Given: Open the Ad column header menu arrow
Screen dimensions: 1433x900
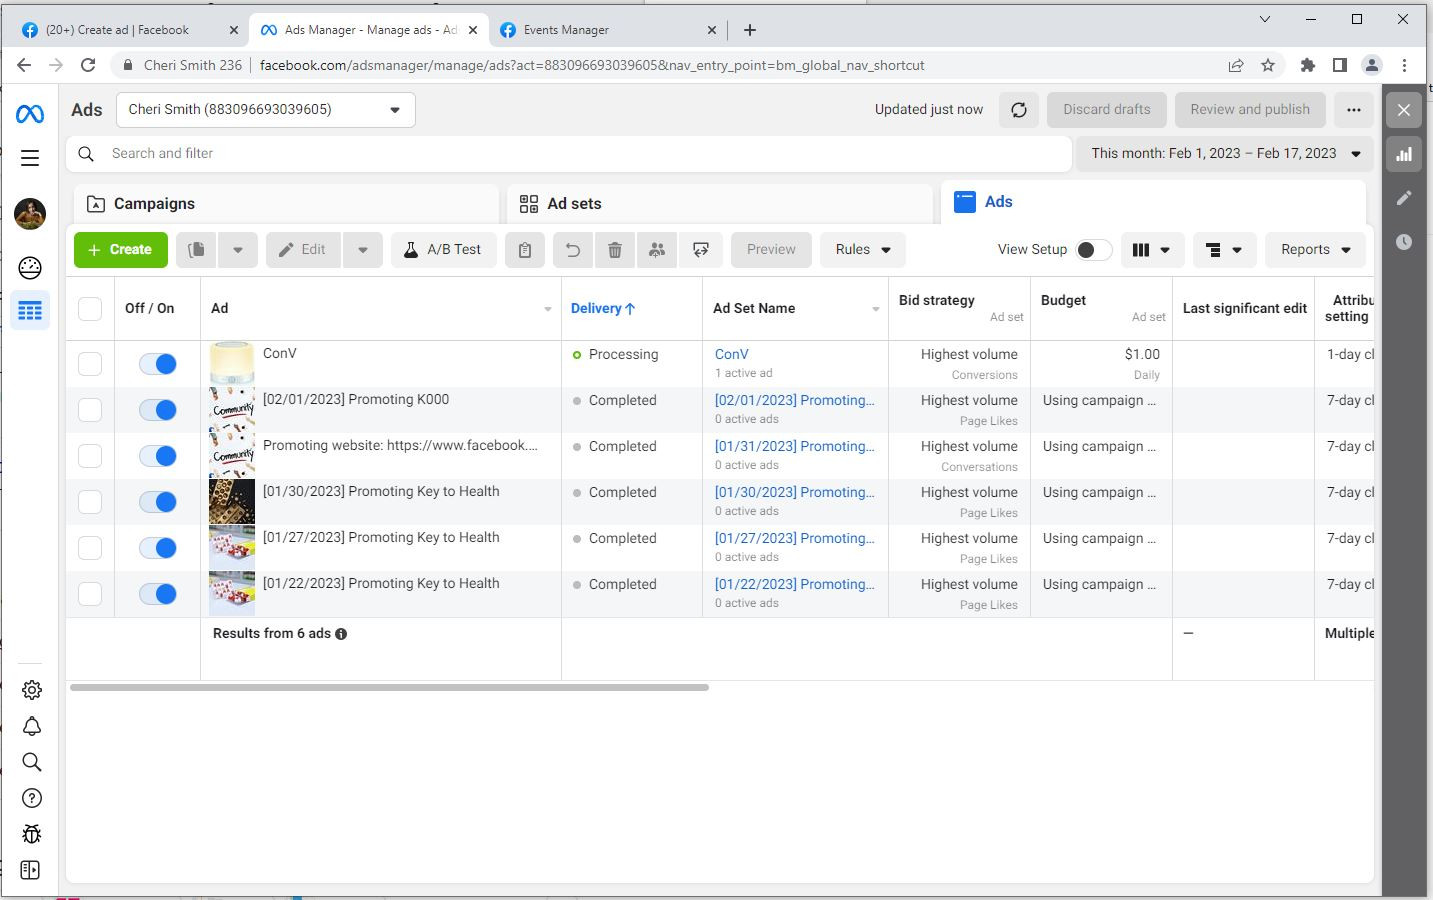Looking at the screenshot, I should click(x=547, y=309).
